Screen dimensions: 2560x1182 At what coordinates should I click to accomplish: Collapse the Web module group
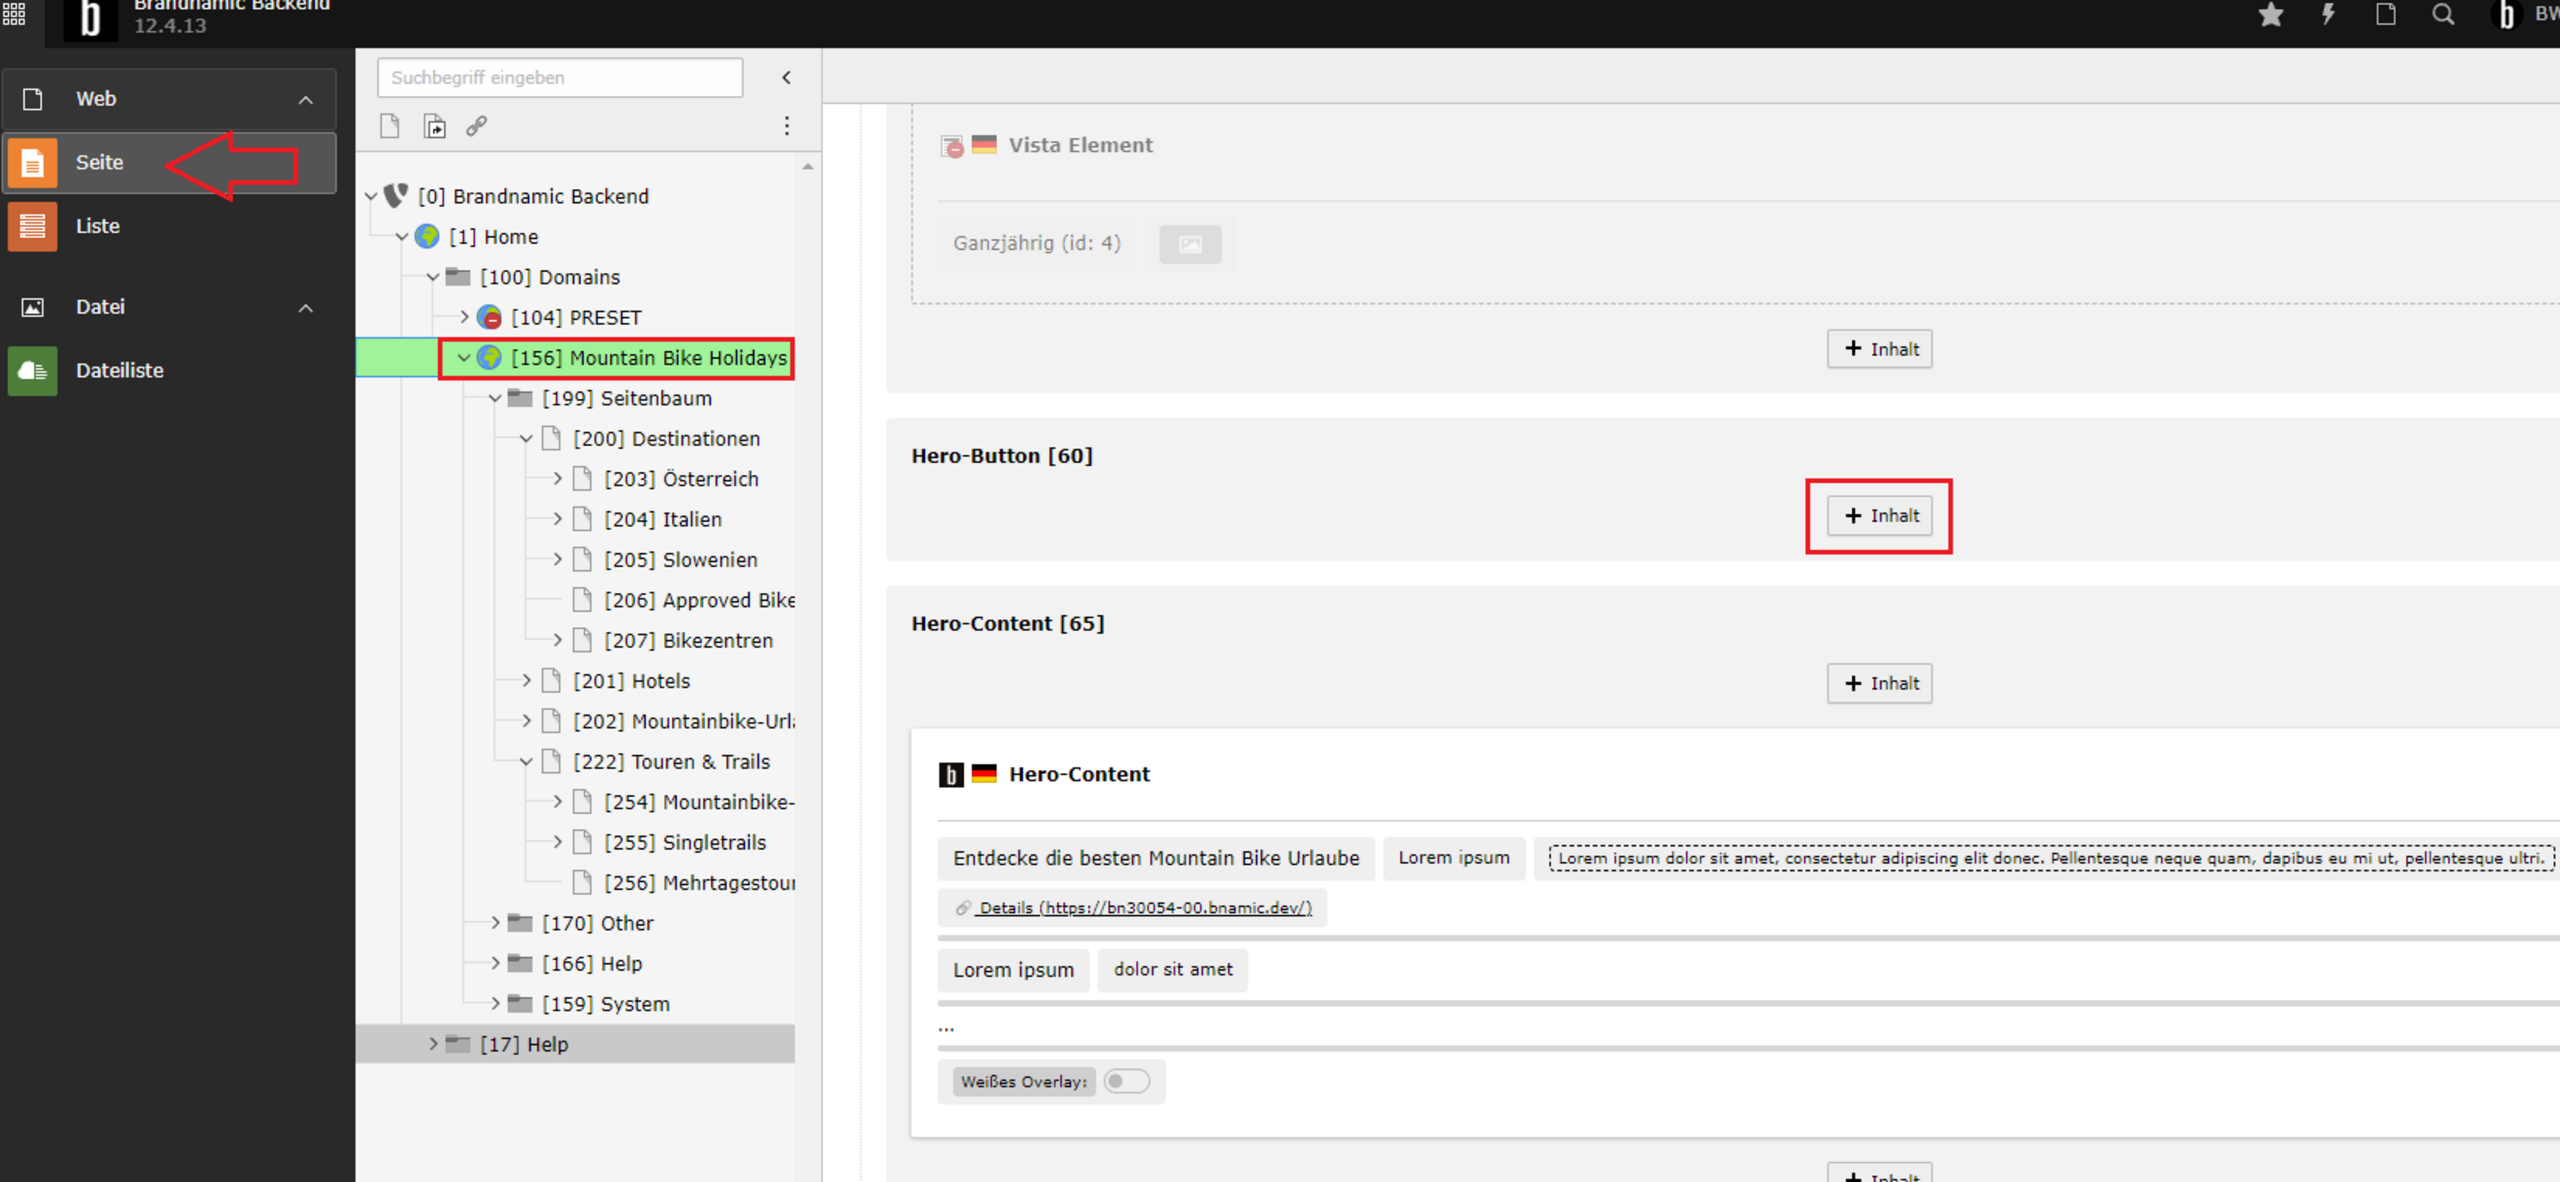coord(306,100)
